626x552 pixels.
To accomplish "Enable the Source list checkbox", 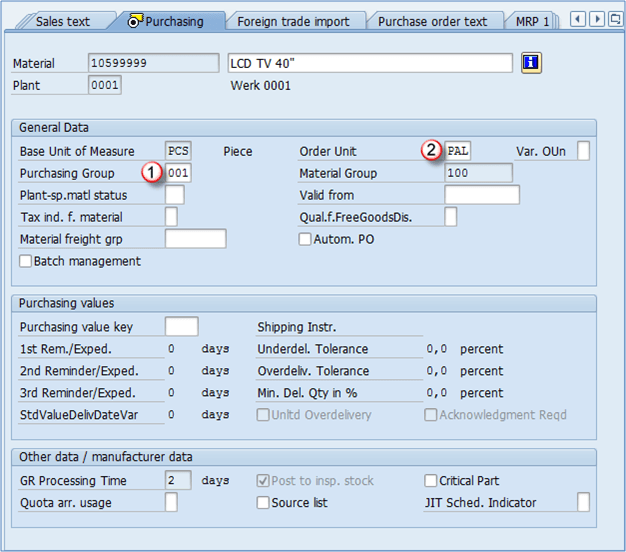I will click(264, 503).
